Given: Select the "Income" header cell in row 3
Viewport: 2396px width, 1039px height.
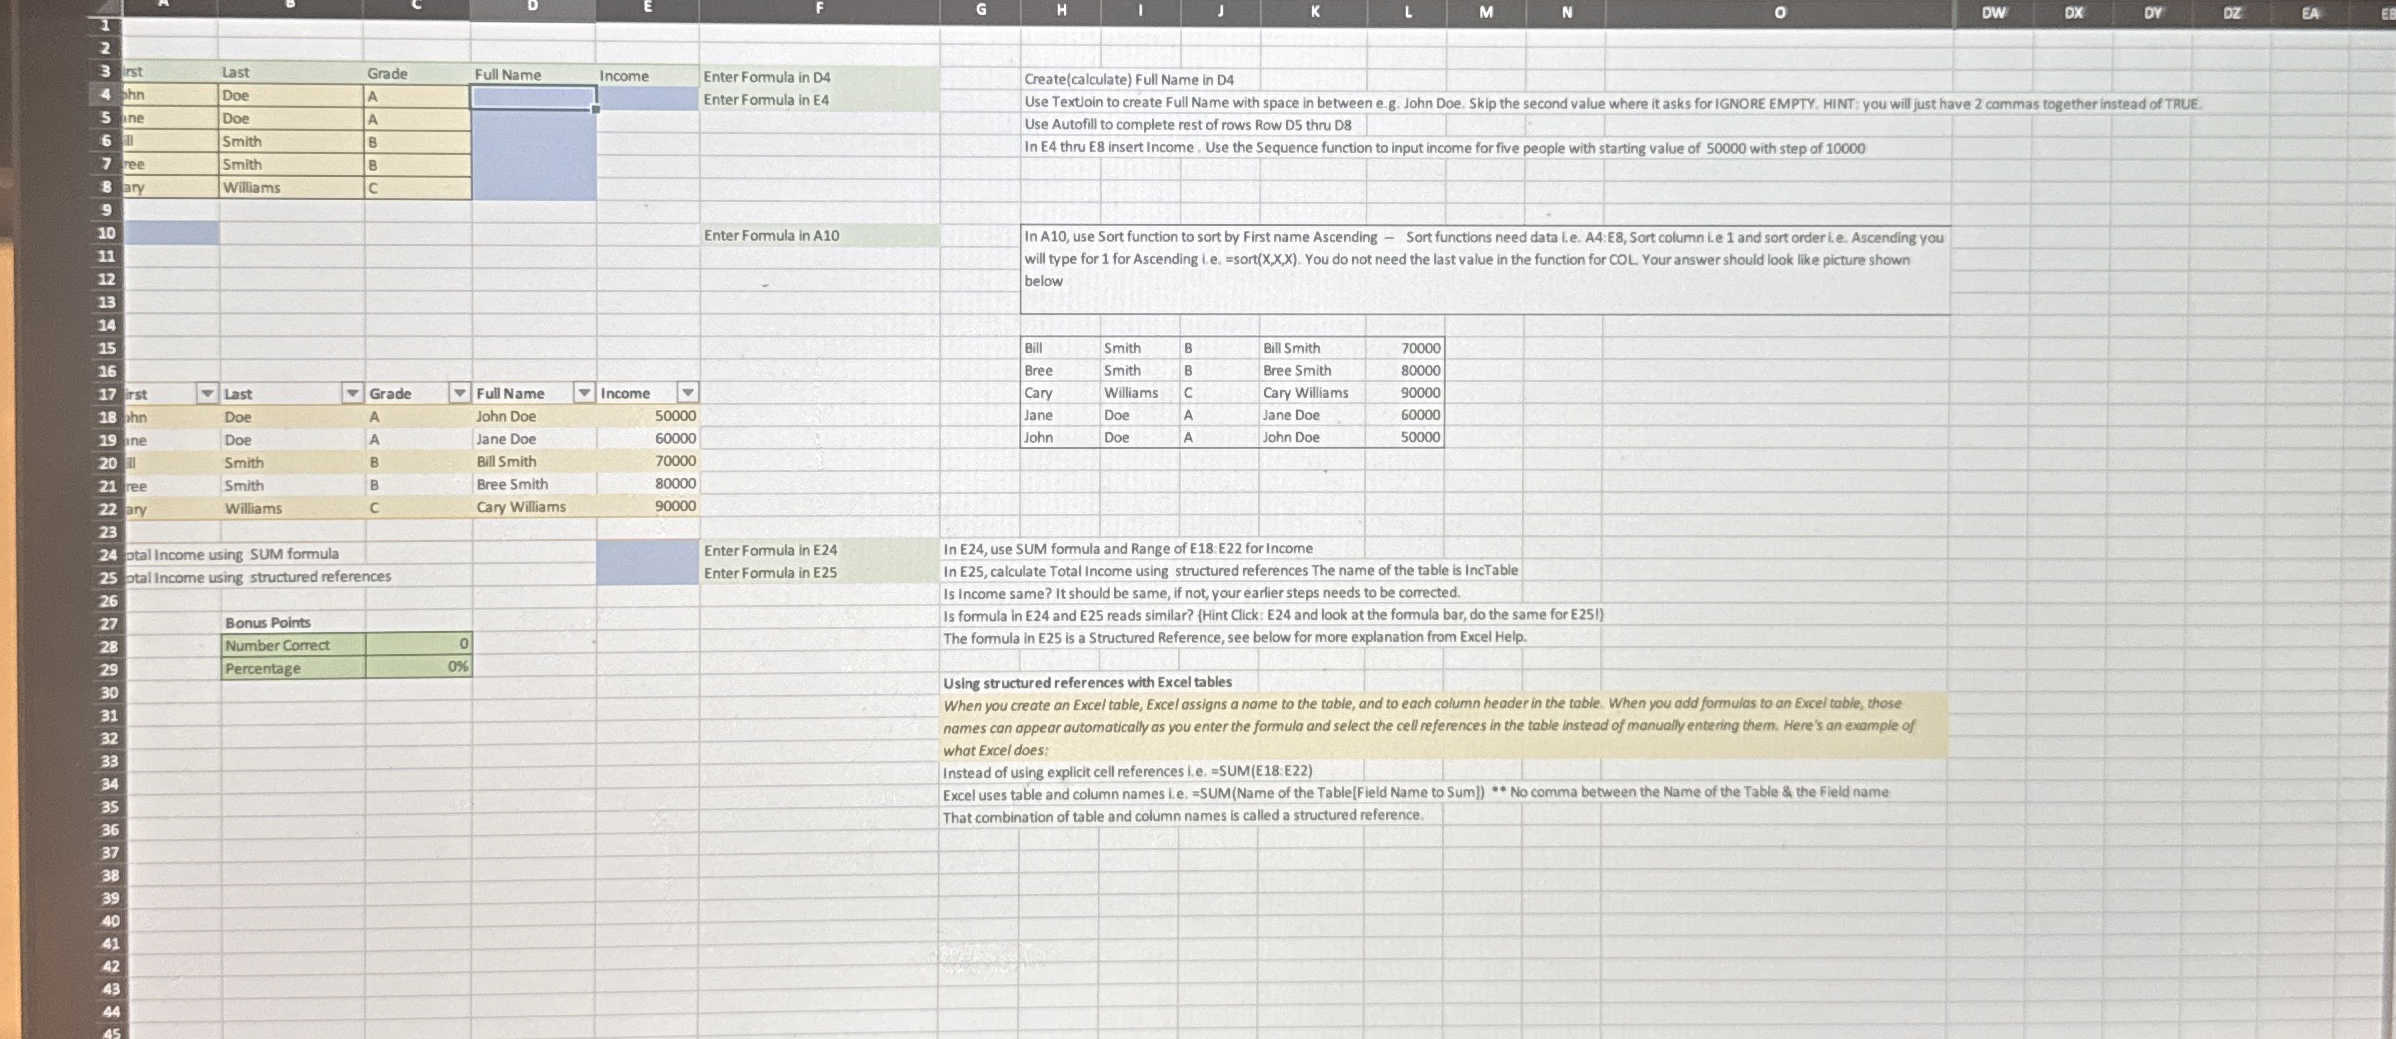Looking at the screenshot, I should tap(648, 76).
